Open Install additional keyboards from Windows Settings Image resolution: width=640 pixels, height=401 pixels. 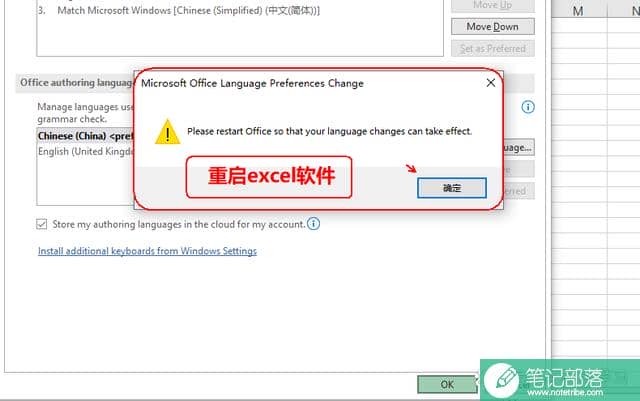(147, 251)
